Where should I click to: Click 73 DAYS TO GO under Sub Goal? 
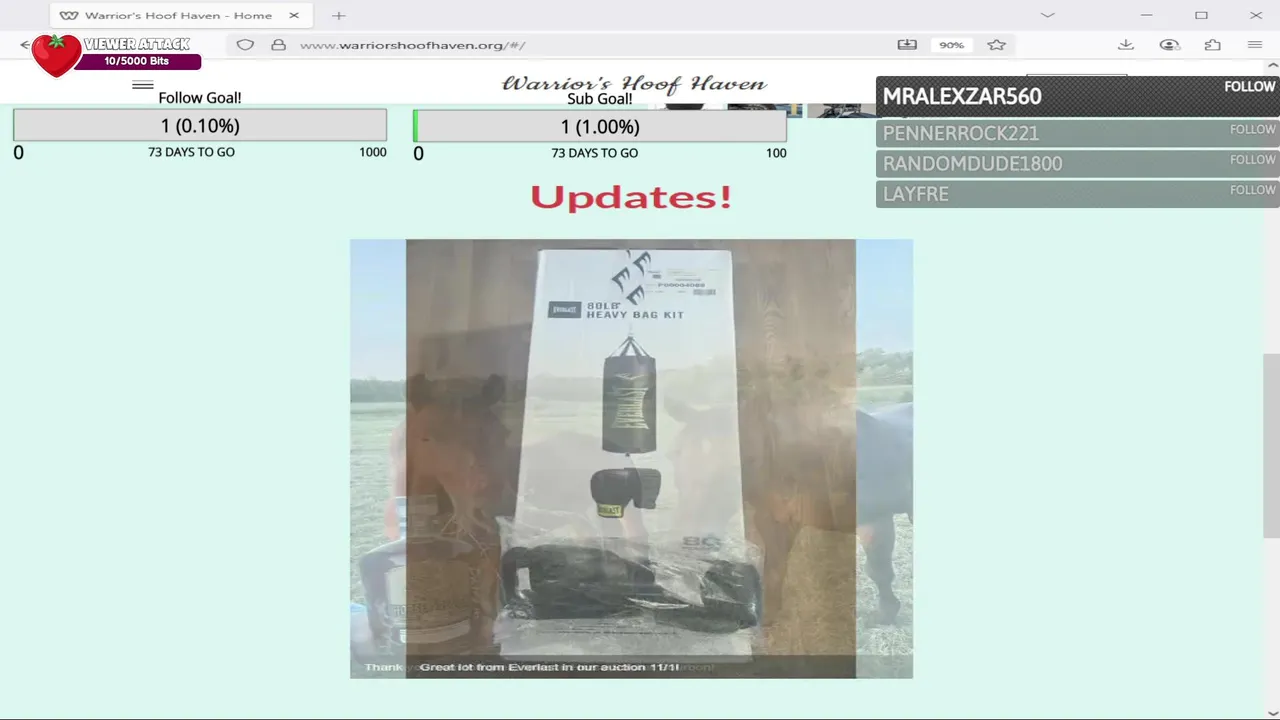coord(594,153)
